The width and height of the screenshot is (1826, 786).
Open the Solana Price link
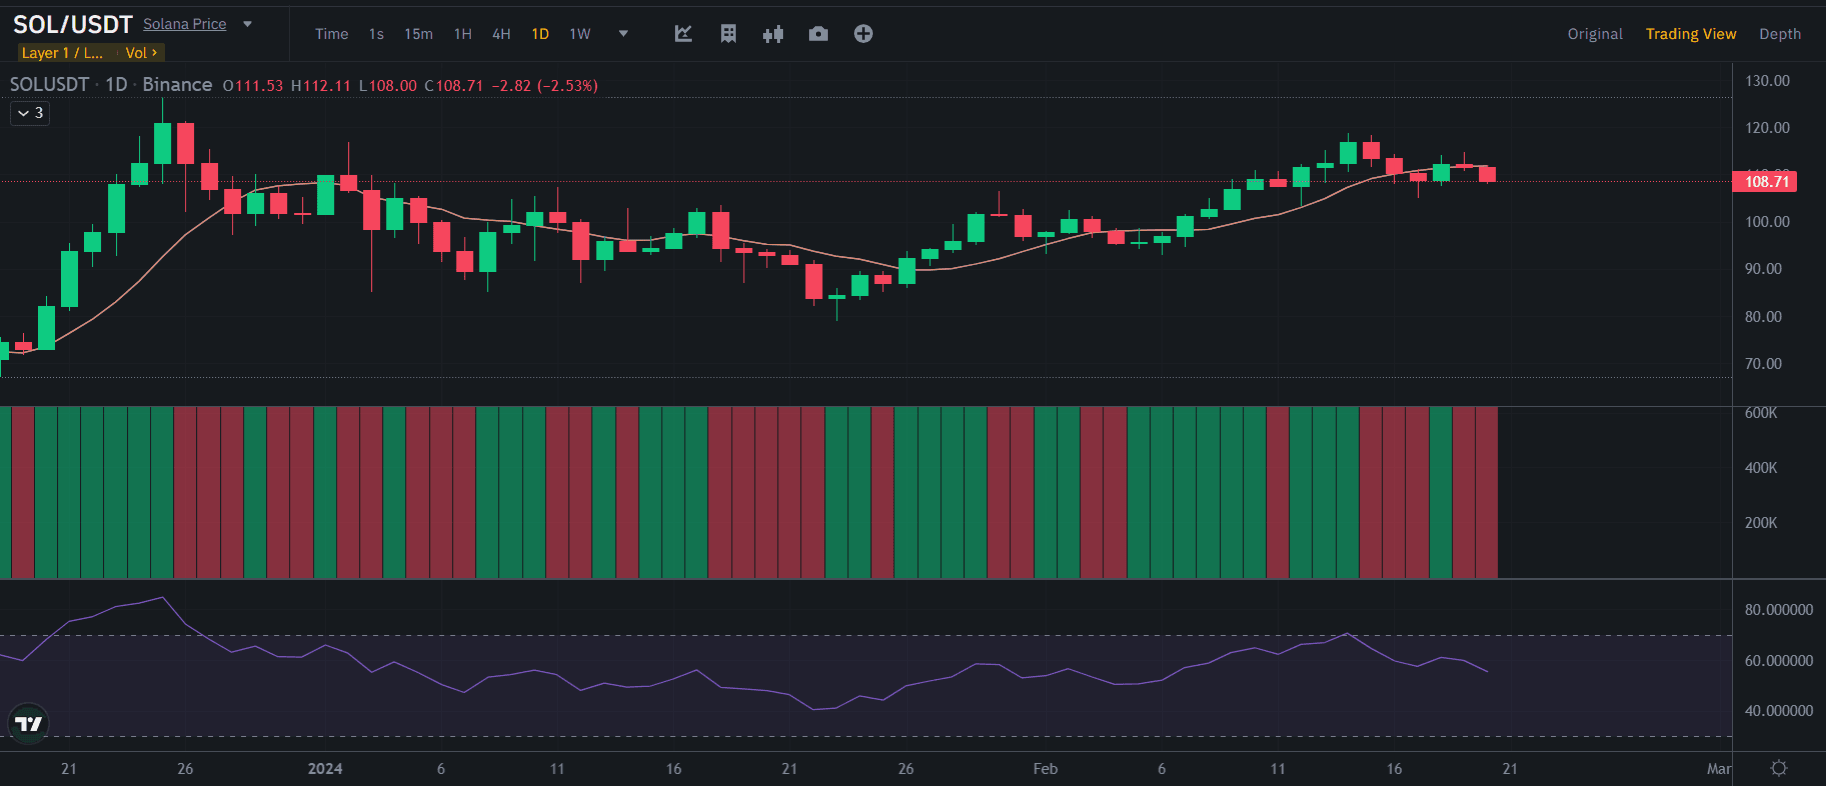tap(184, 24)
